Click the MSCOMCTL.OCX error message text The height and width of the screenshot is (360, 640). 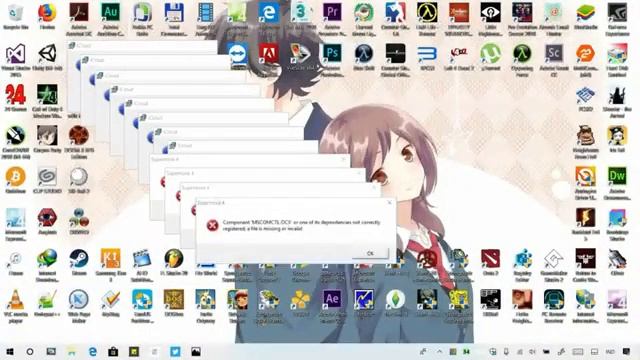[x=301, y=225]
